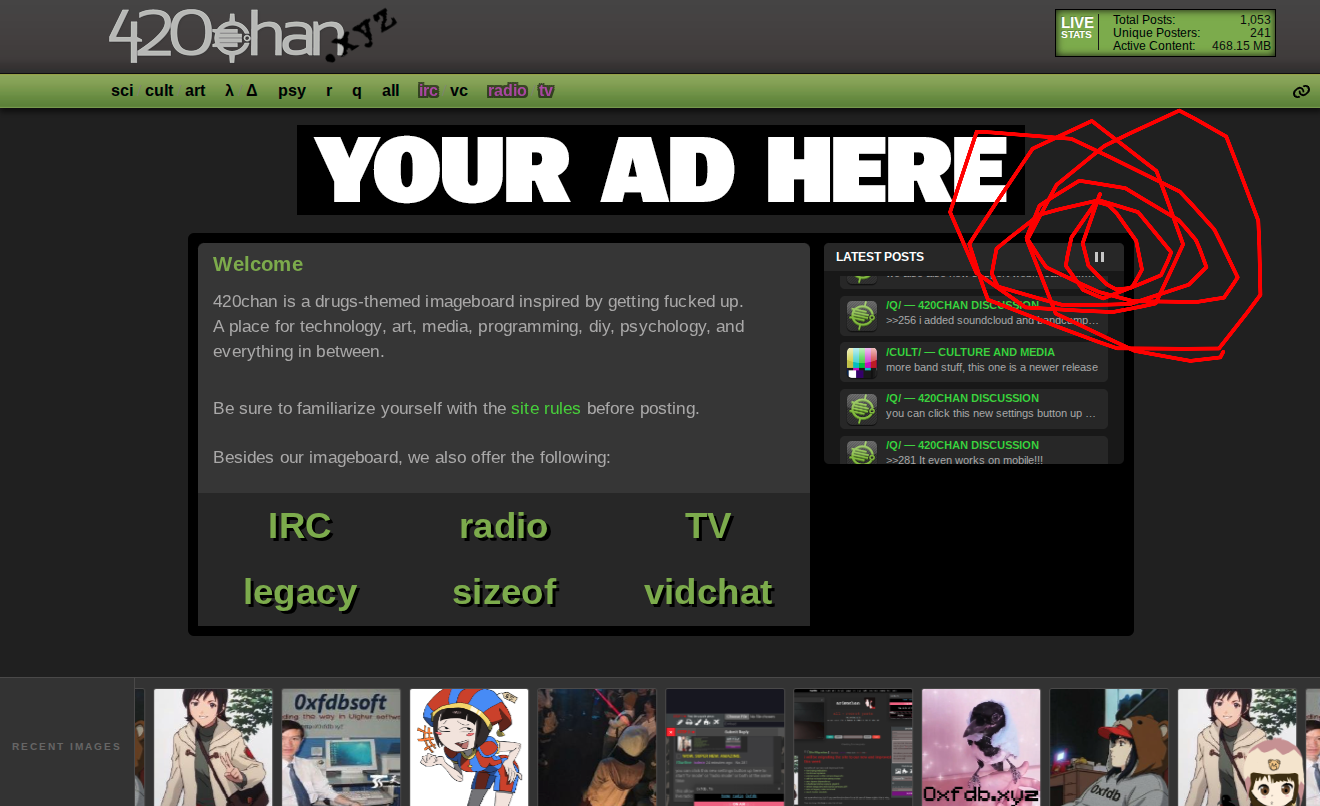
Task: Open the 'site rules' link
Action: pos(546,408)
